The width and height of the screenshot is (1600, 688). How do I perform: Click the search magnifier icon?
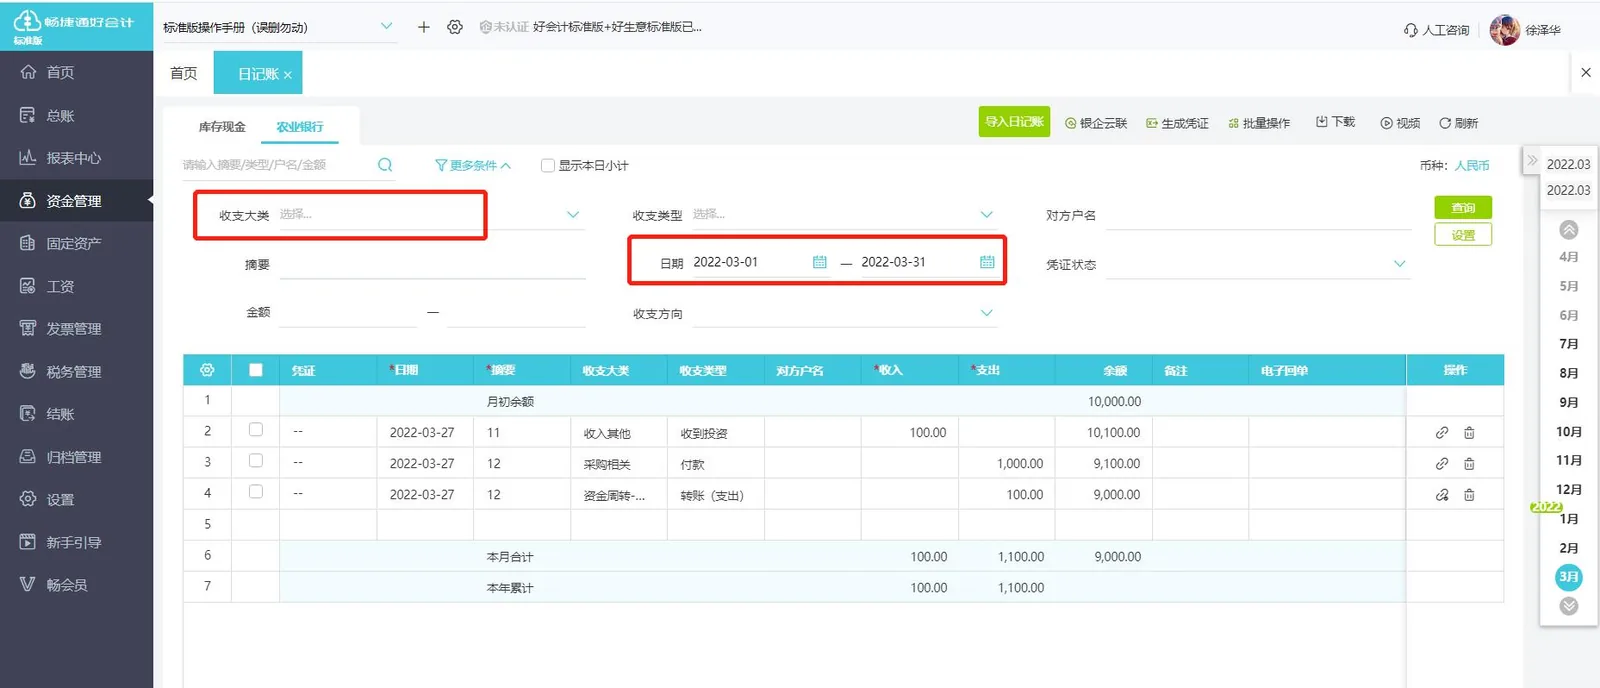click(385, 165)
